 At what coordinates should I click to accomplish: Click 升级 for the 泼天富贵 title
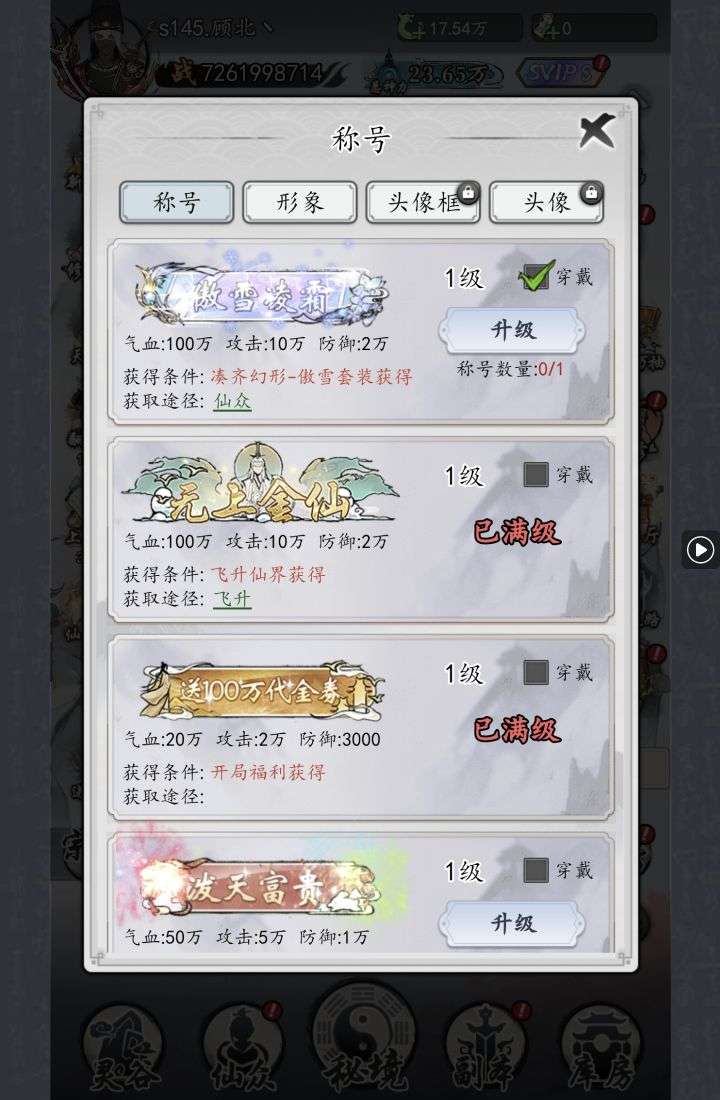pyautogui.click(x=512, y=923)
